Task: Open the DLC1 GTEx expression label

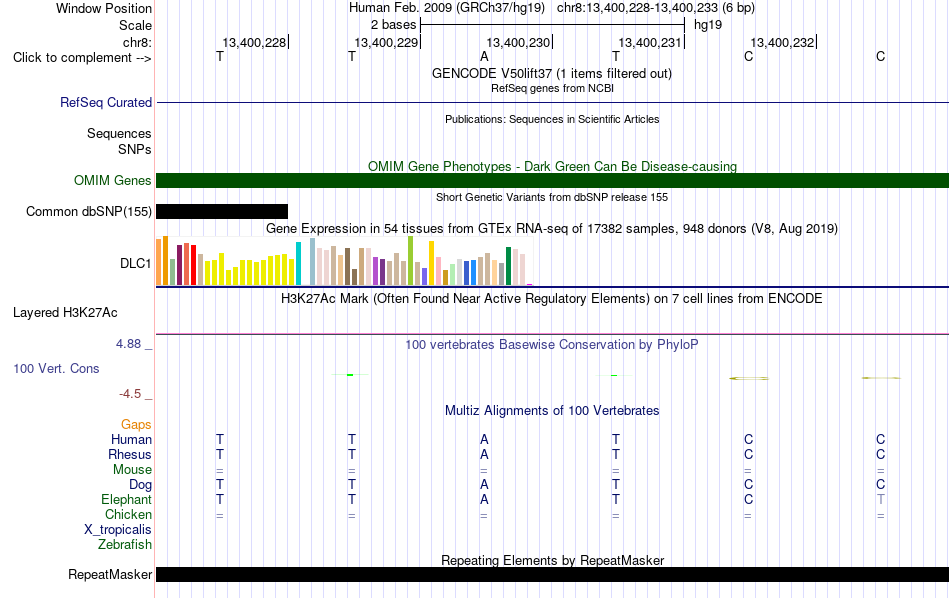Action: [x=135, y=264]
